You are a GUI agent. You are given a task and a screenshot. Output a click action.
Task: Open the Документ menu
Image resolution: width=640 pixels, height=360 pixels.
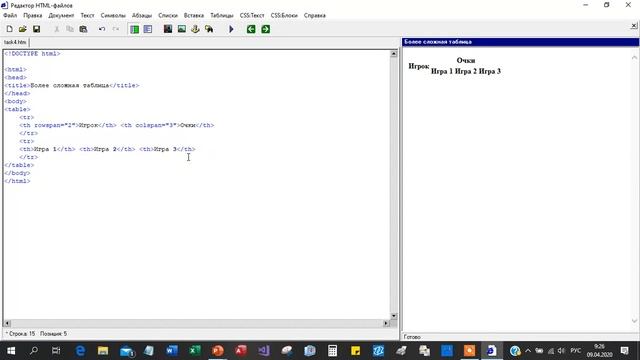61,15
